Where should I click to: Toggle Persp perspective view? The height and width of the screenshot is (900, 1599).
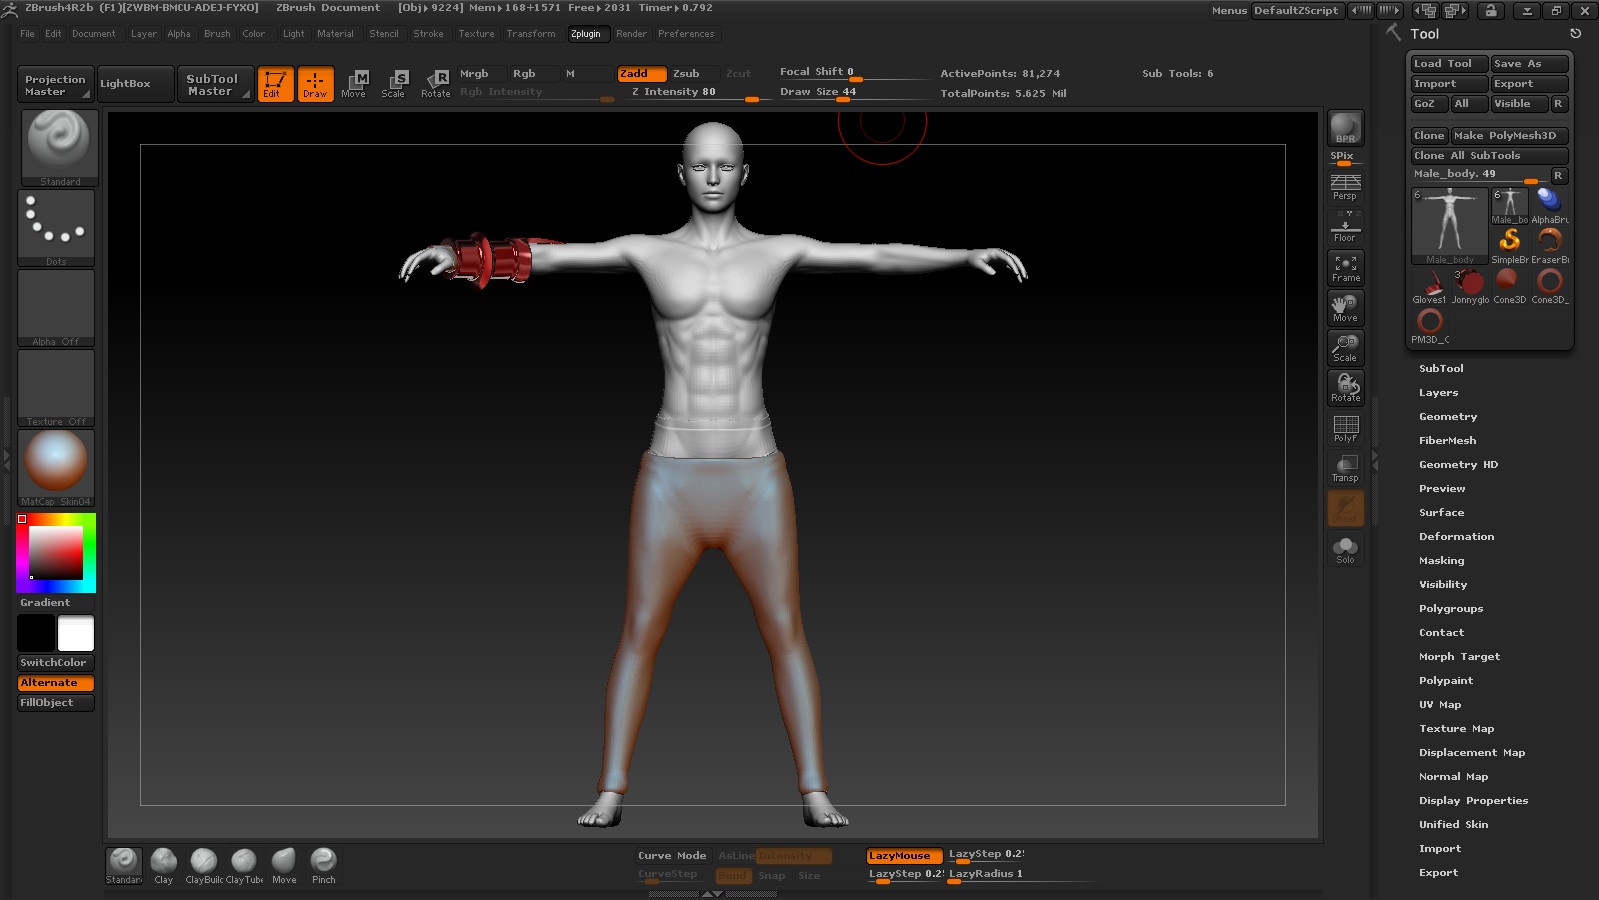click(1345, 187)
